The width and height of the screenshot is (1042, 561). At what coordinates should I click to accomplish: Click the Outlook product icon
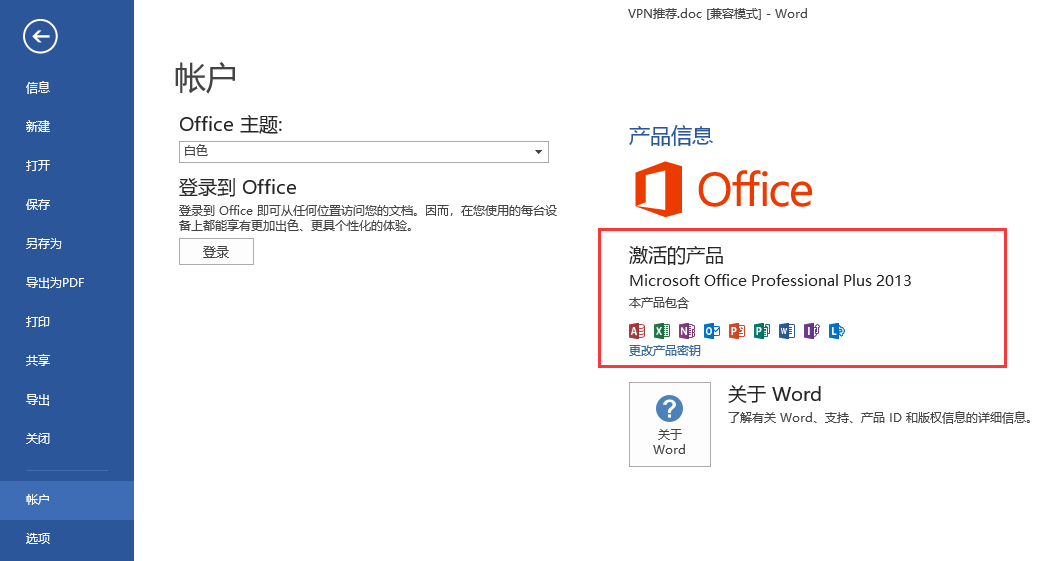(712, 330)
